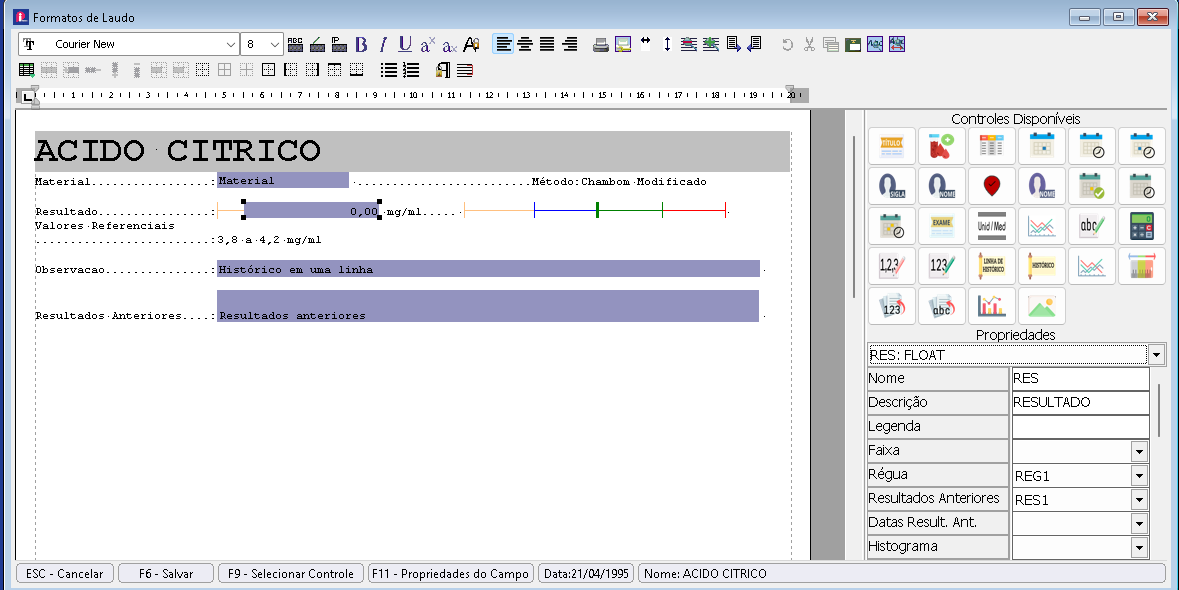Open the Courier New font dropdown
Viewport: 1179px width, 590px height.
[231, 44]
